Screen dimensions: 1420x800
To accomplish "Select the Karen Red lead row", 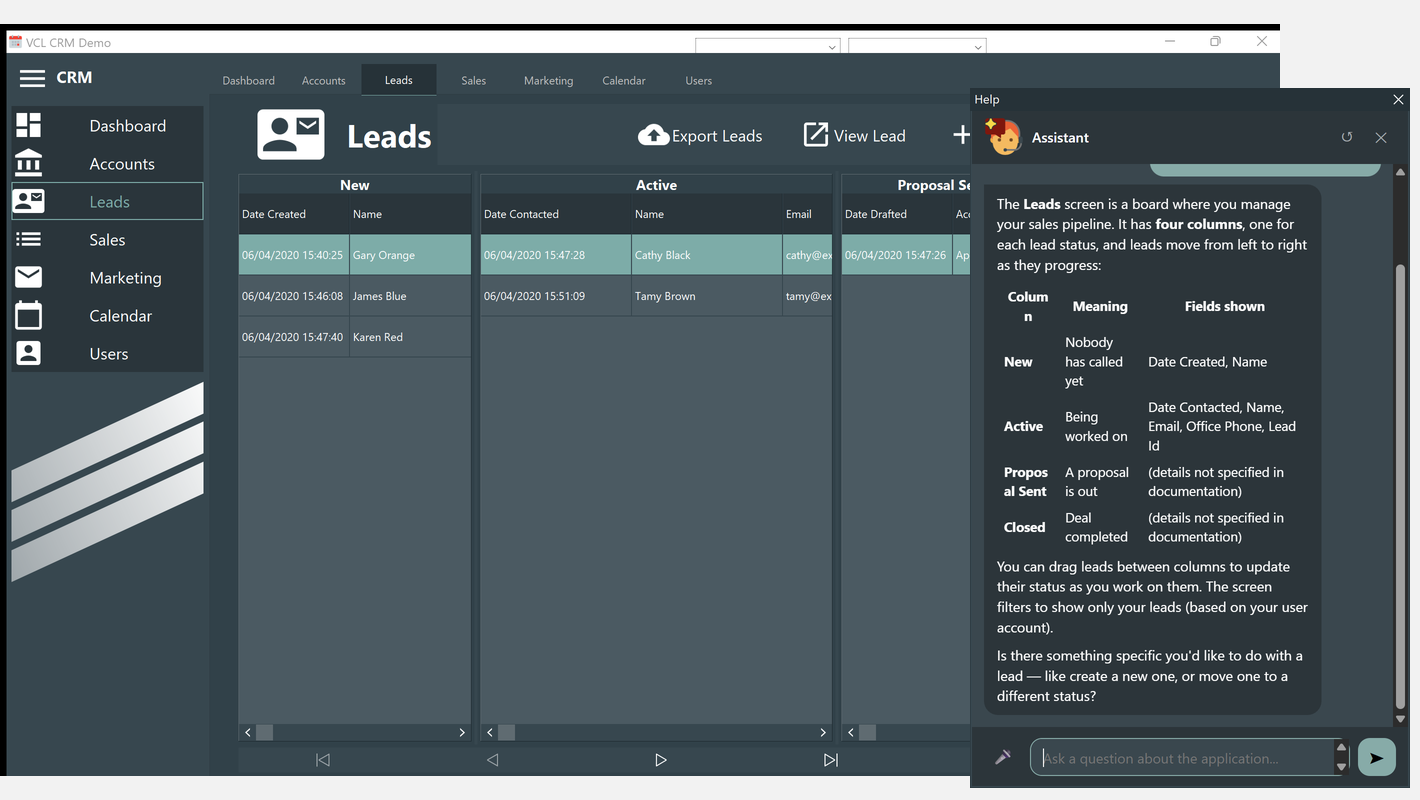I will [355, 337].
